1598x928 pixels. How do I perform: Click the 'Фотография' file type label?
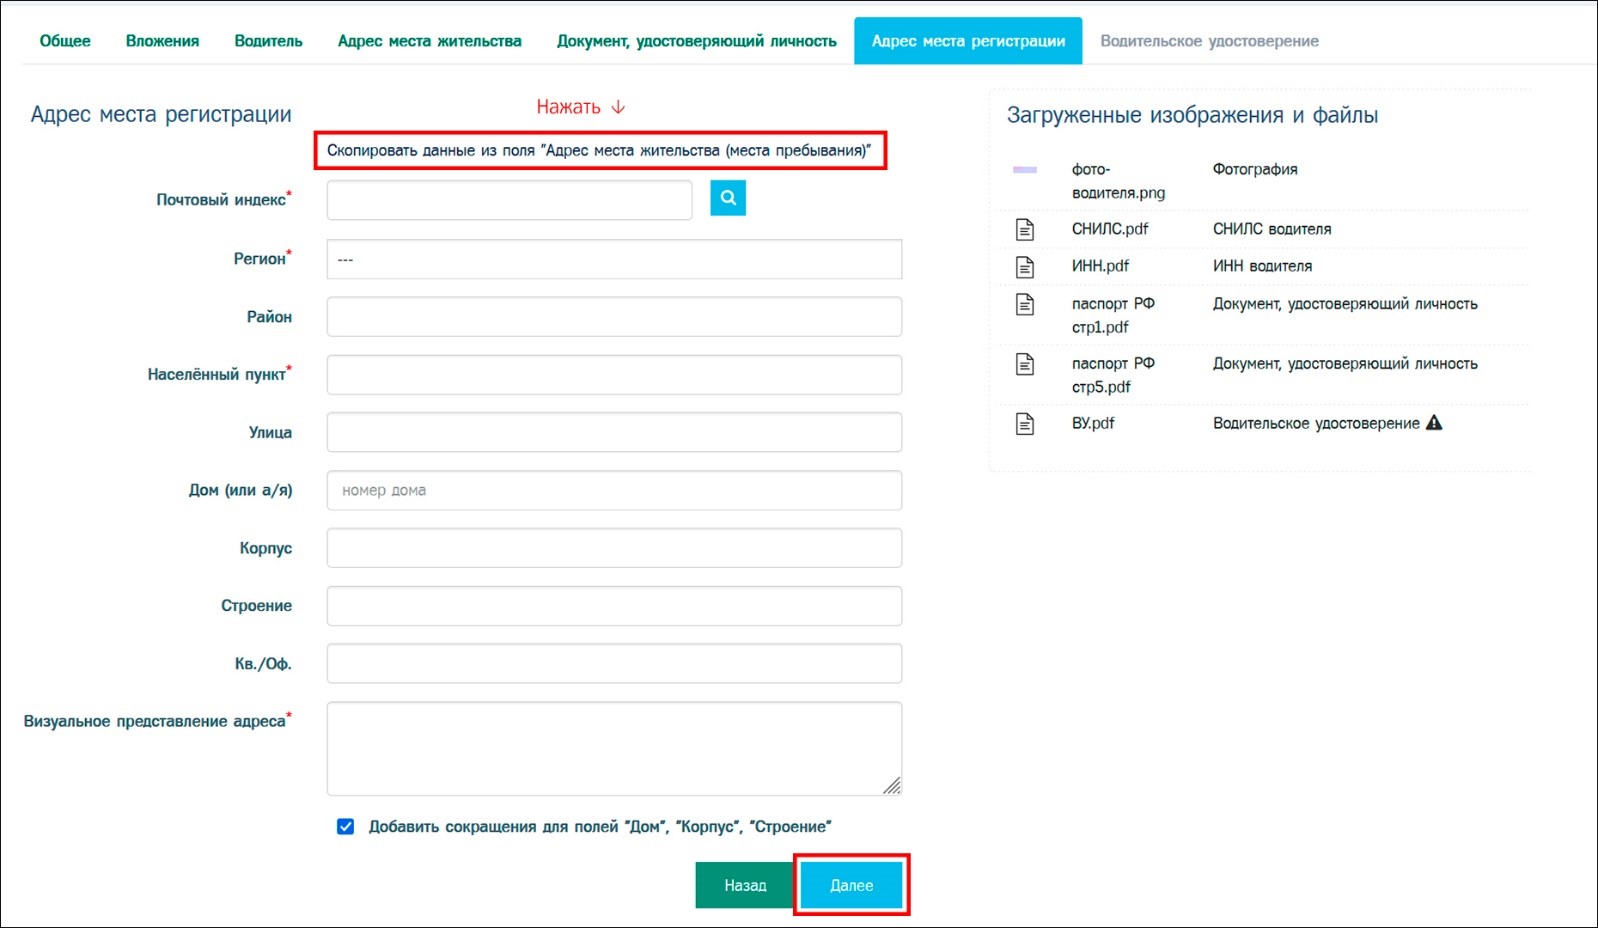click(x=1255, y=169)
